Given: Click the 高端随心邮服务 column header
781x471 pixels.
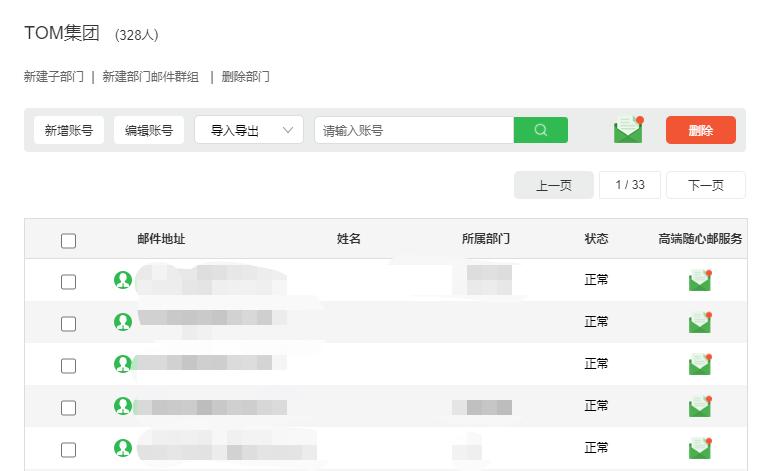Looking at the screenshot, I should [x=700, y=239].
